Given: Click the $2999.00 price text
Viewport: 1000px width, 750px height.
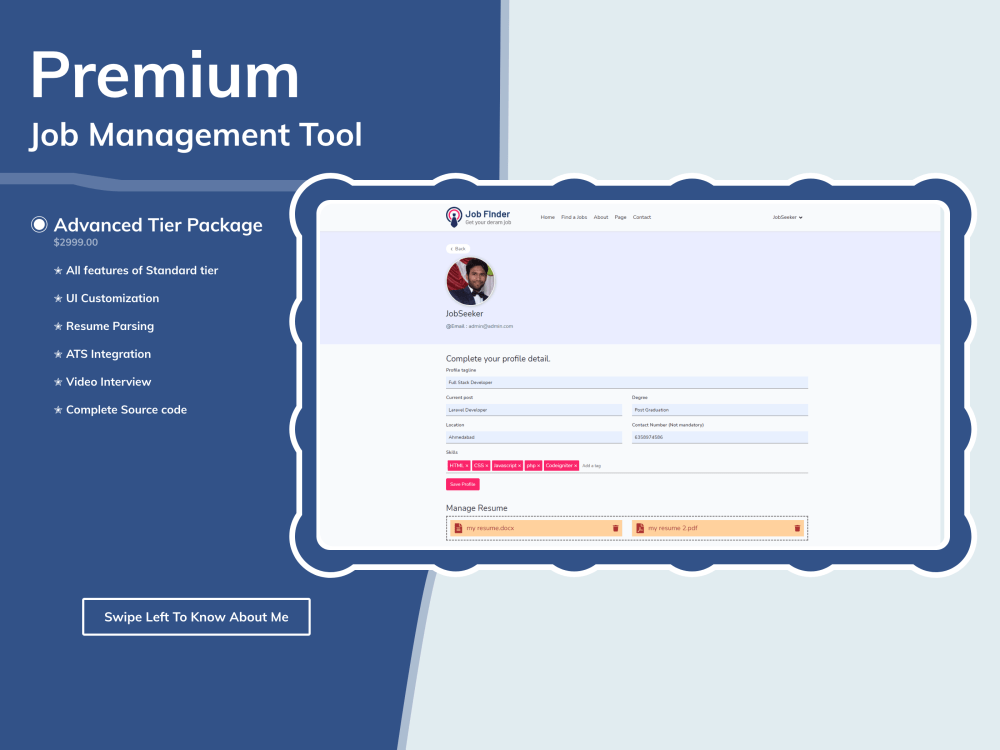Looking at the screenshot, I should 76,242.
